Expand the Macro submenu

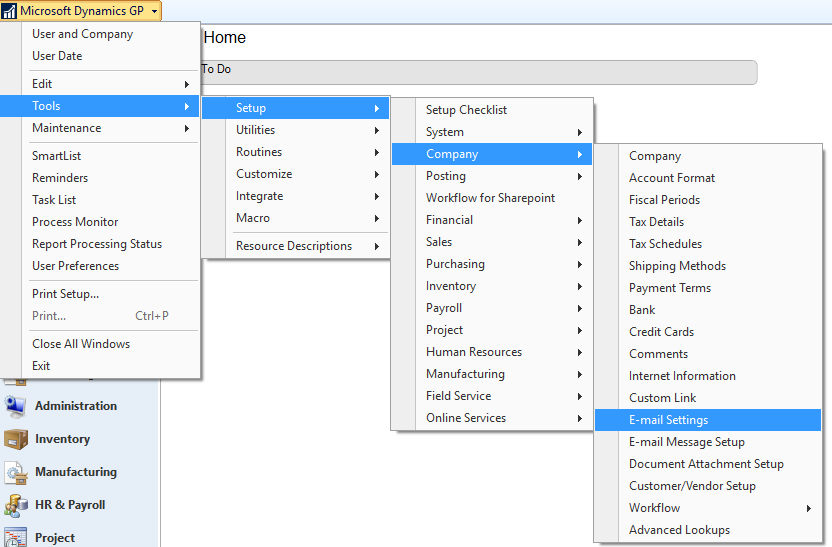point(296,218)
